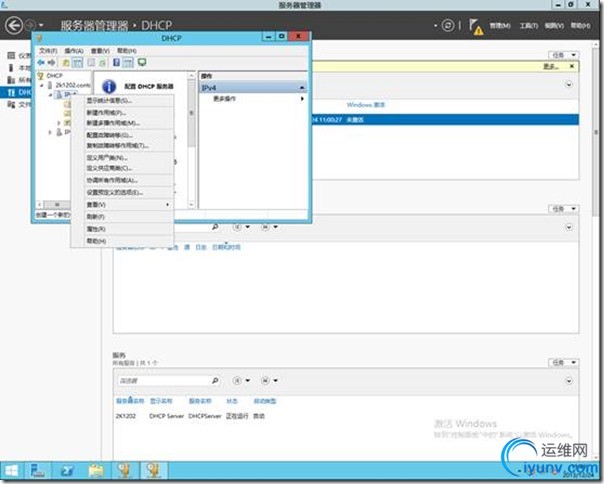Viewport: 604px width, 484px height.
Task: Choose 显示统计信息(S)... from context menu
Action: click(122, 101)
